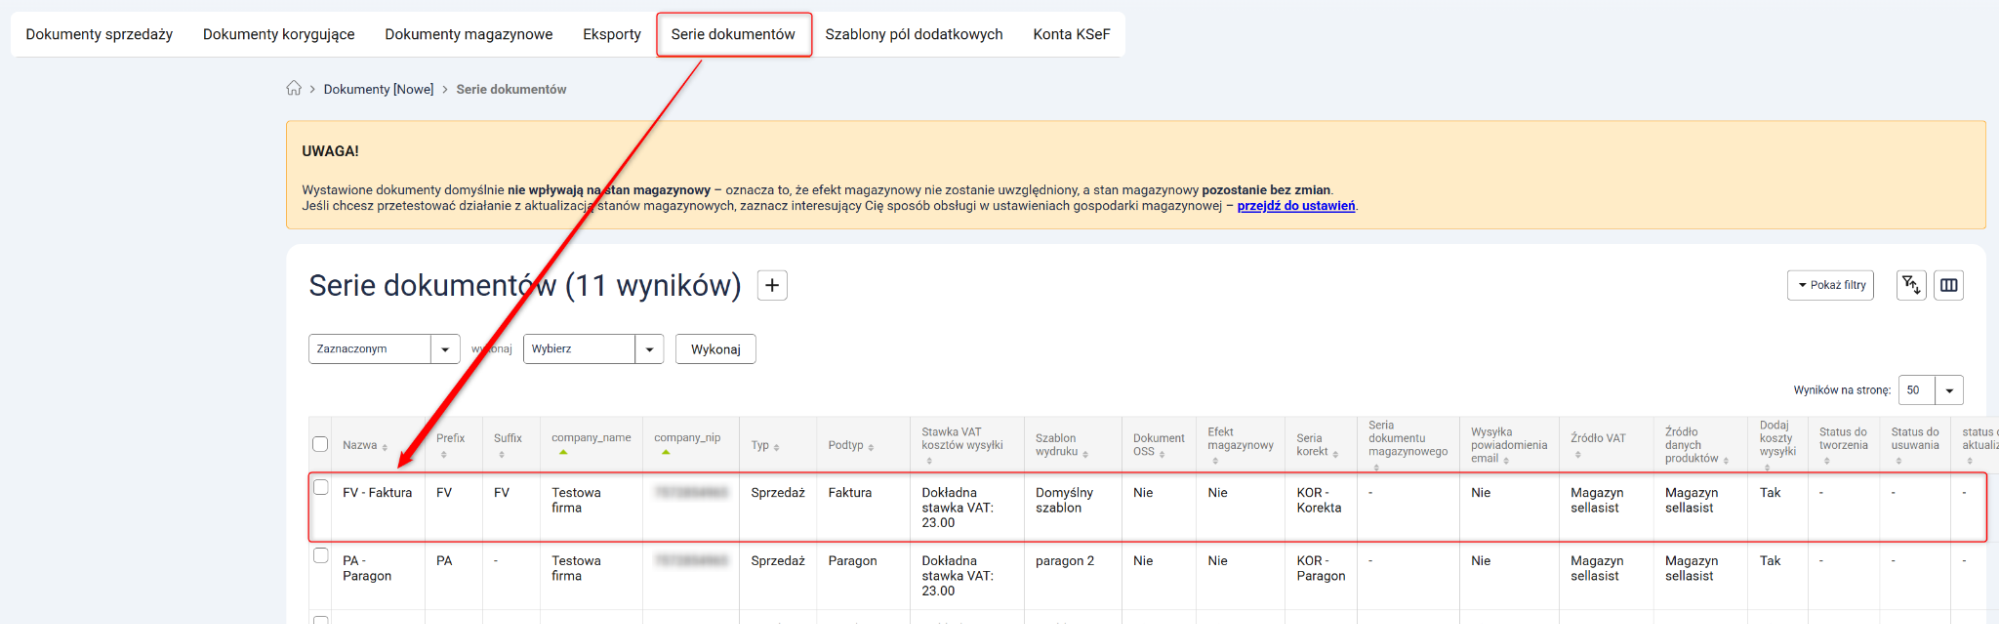1999x624 pixels.
Task: Click the green sort arrow under company_name
Action: point(563,453)
